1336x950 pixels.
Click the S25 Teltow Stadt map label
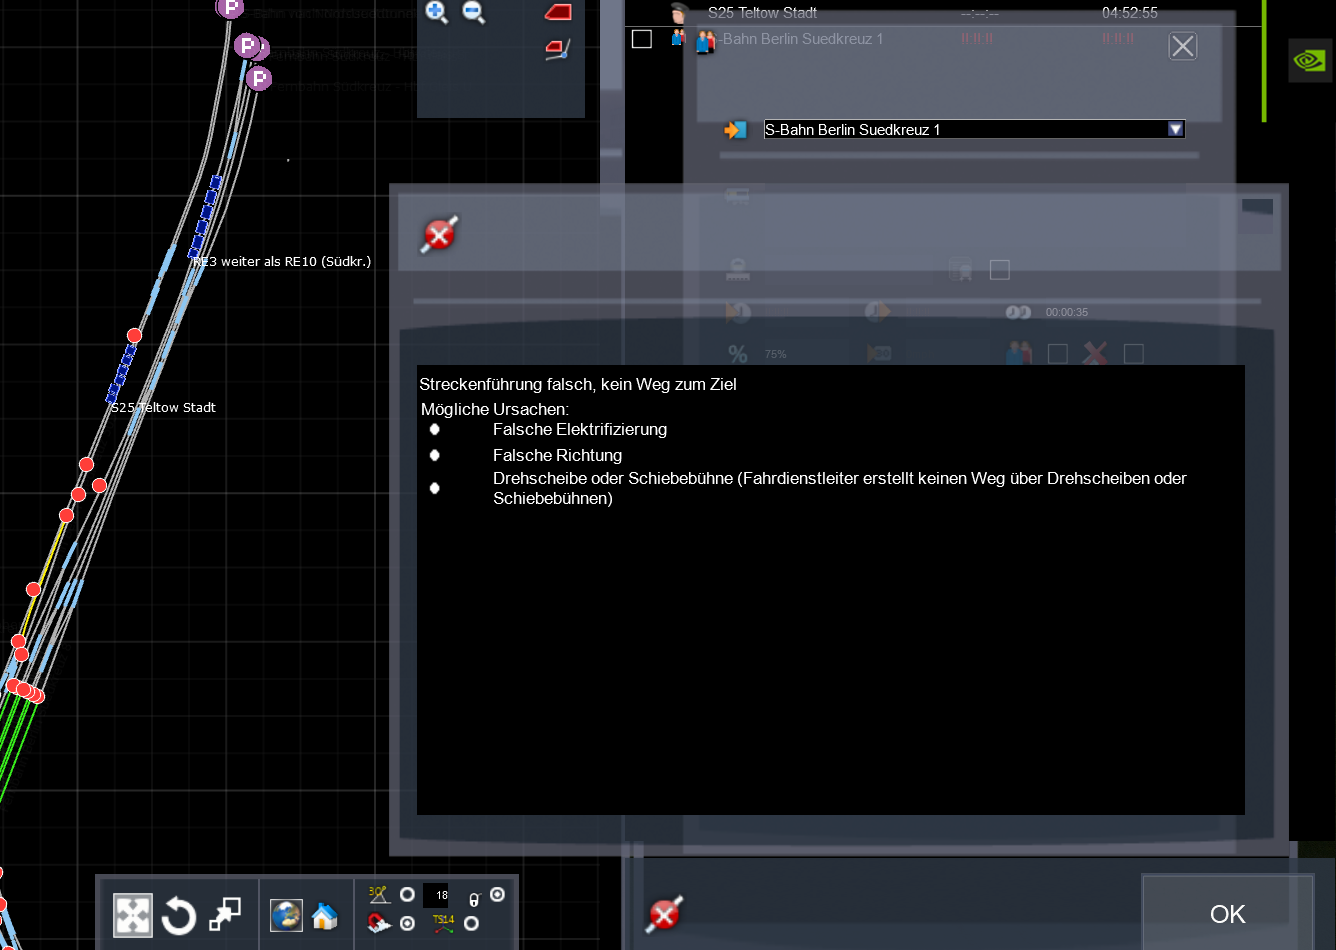pyautogui.click(x=164, y=408)
